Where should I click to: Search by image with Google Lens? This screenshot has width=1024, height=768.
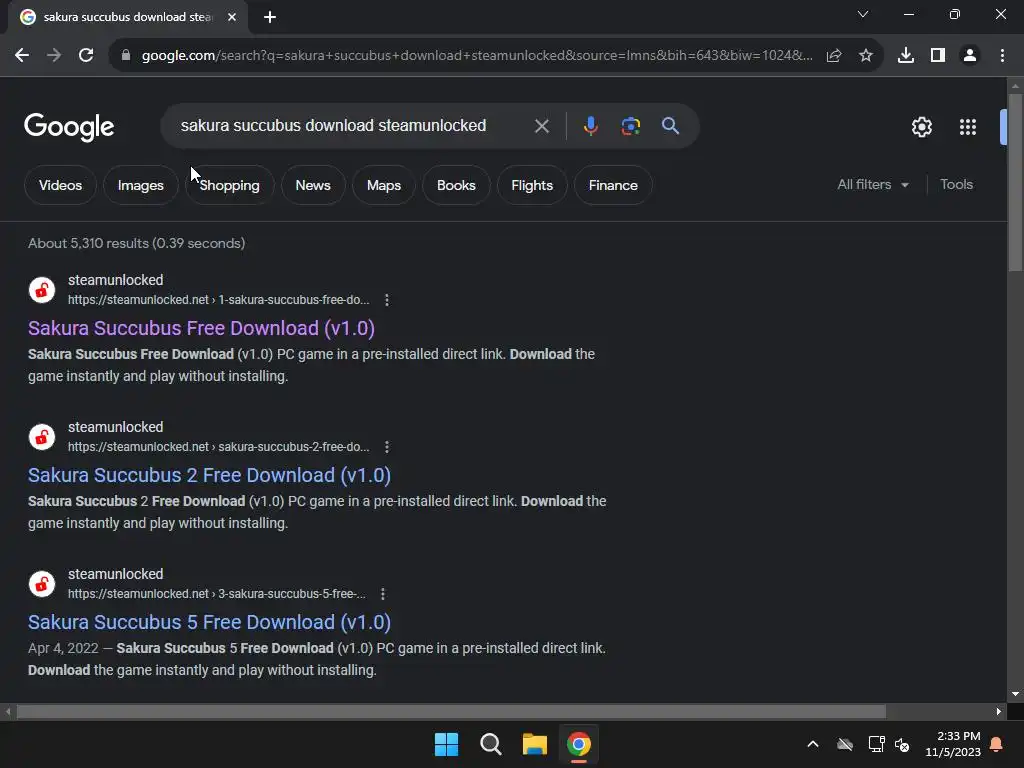click(630, 126)
